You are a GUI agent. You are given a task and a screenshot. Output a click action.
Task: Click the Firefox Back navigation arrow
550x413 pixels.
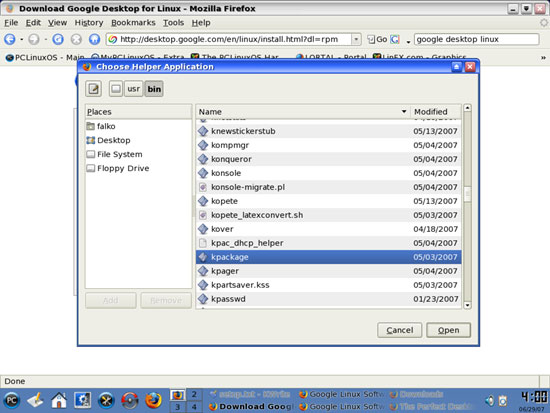10,39
